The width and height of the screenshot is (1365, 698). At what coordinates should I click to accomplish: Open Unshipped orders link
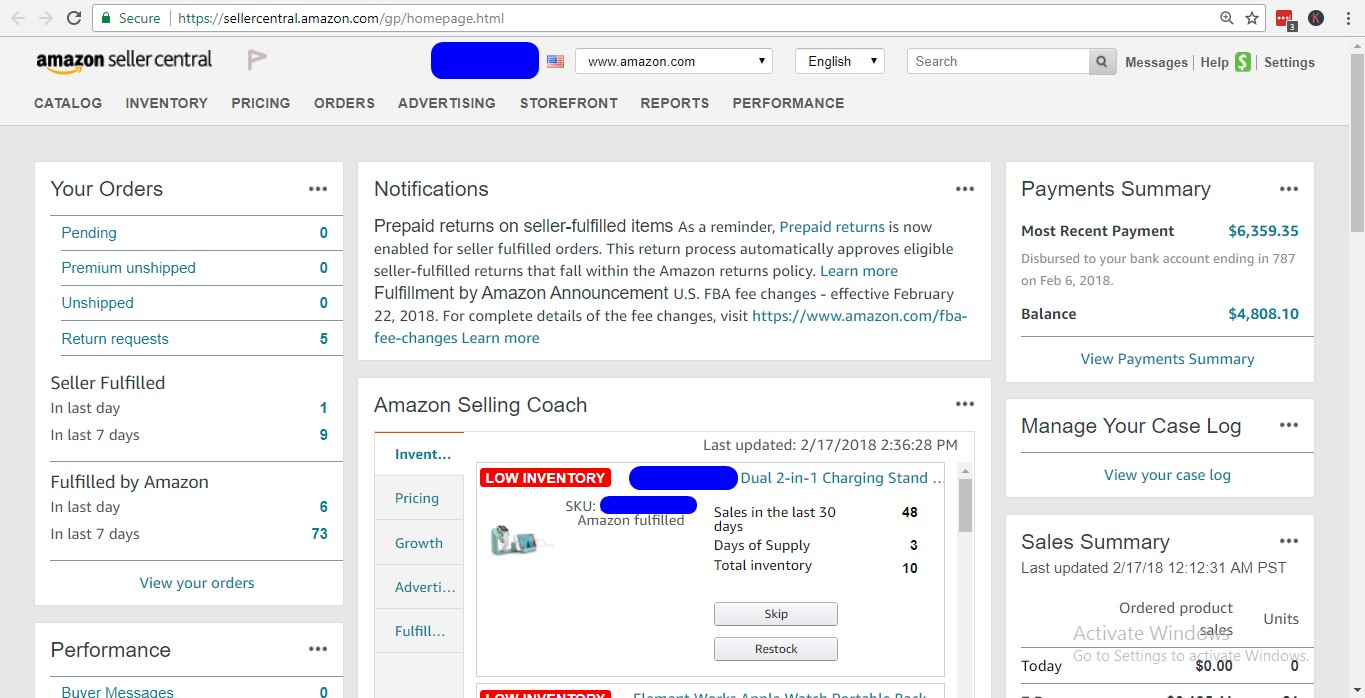(97, 303)
